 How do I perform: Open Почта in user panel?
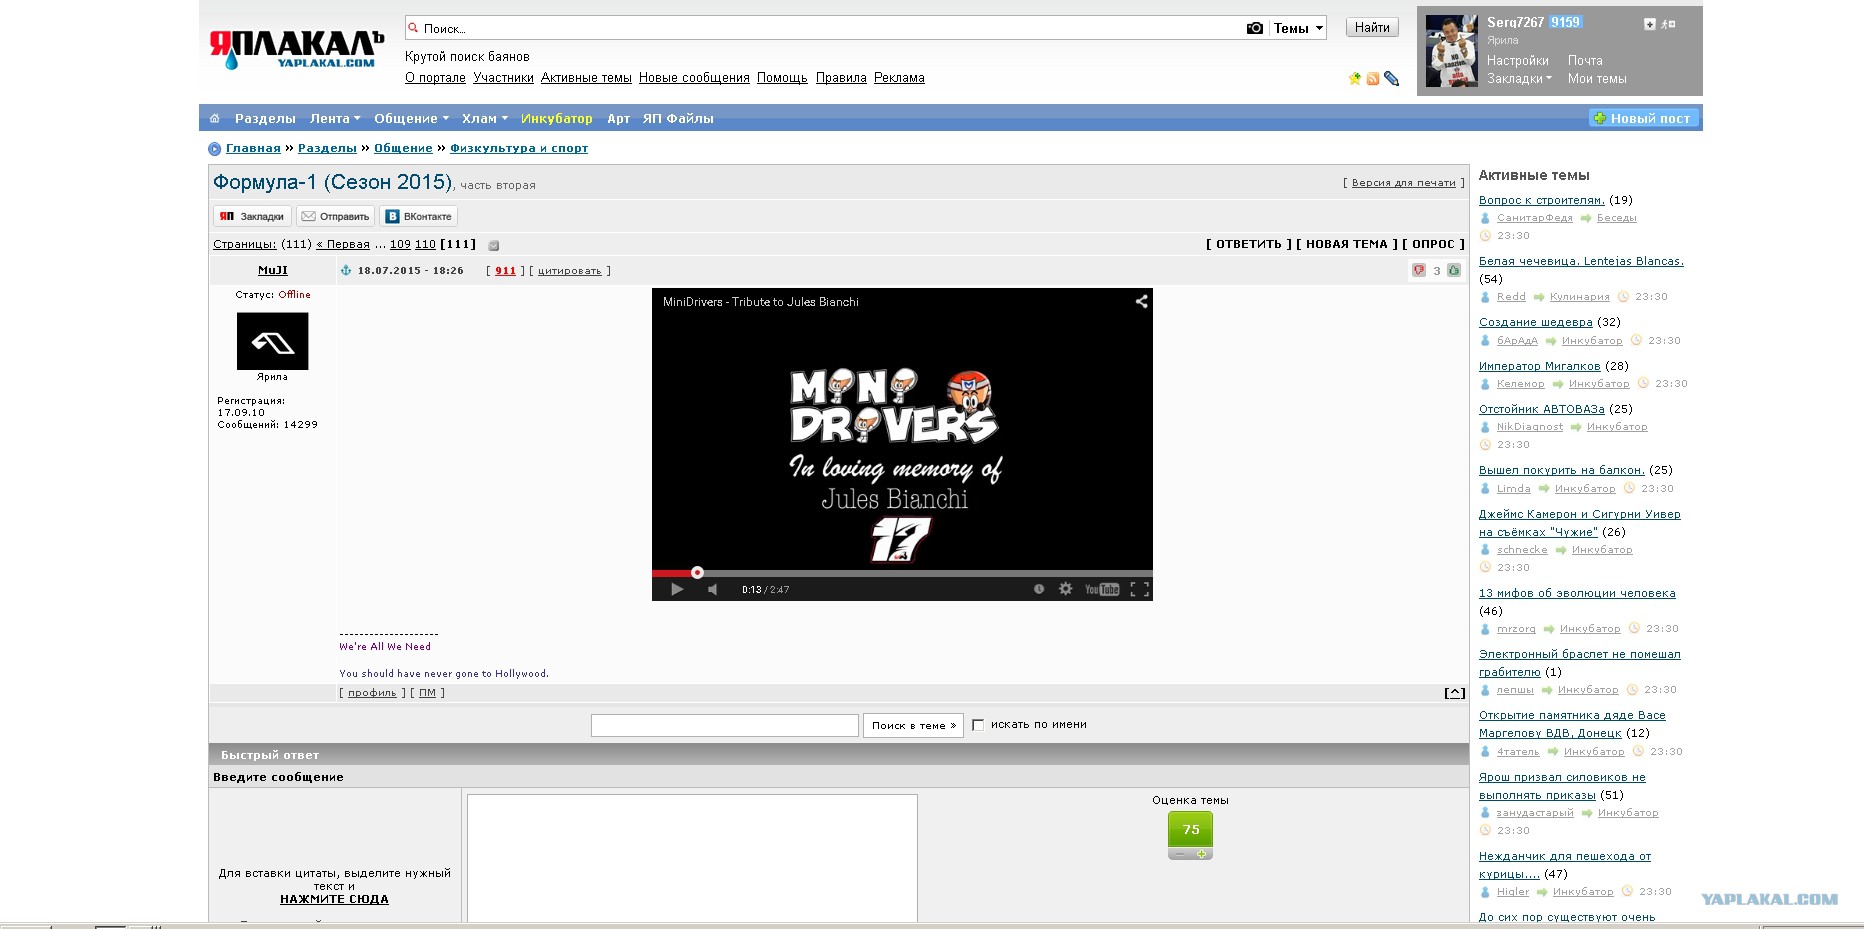click(x=1585, y=60)
